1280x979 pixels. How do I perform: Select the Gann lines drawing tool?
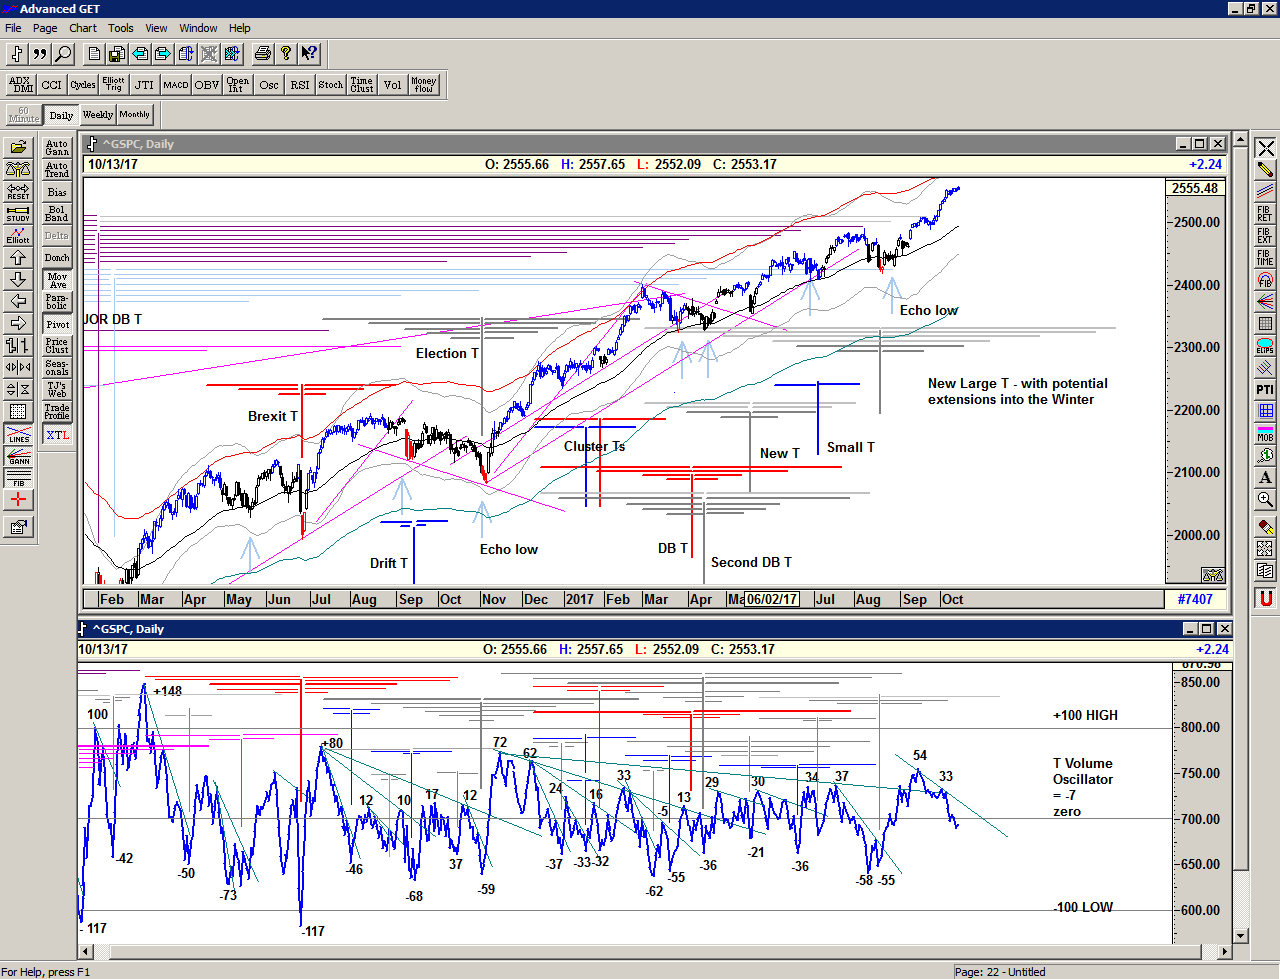(x=18, y=456)
